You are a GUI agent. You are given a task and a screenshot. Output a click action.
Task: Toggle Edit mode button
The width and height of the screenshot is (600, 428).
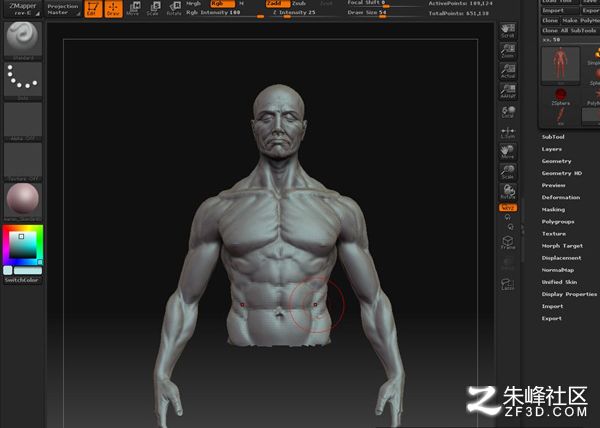(93, 9)
